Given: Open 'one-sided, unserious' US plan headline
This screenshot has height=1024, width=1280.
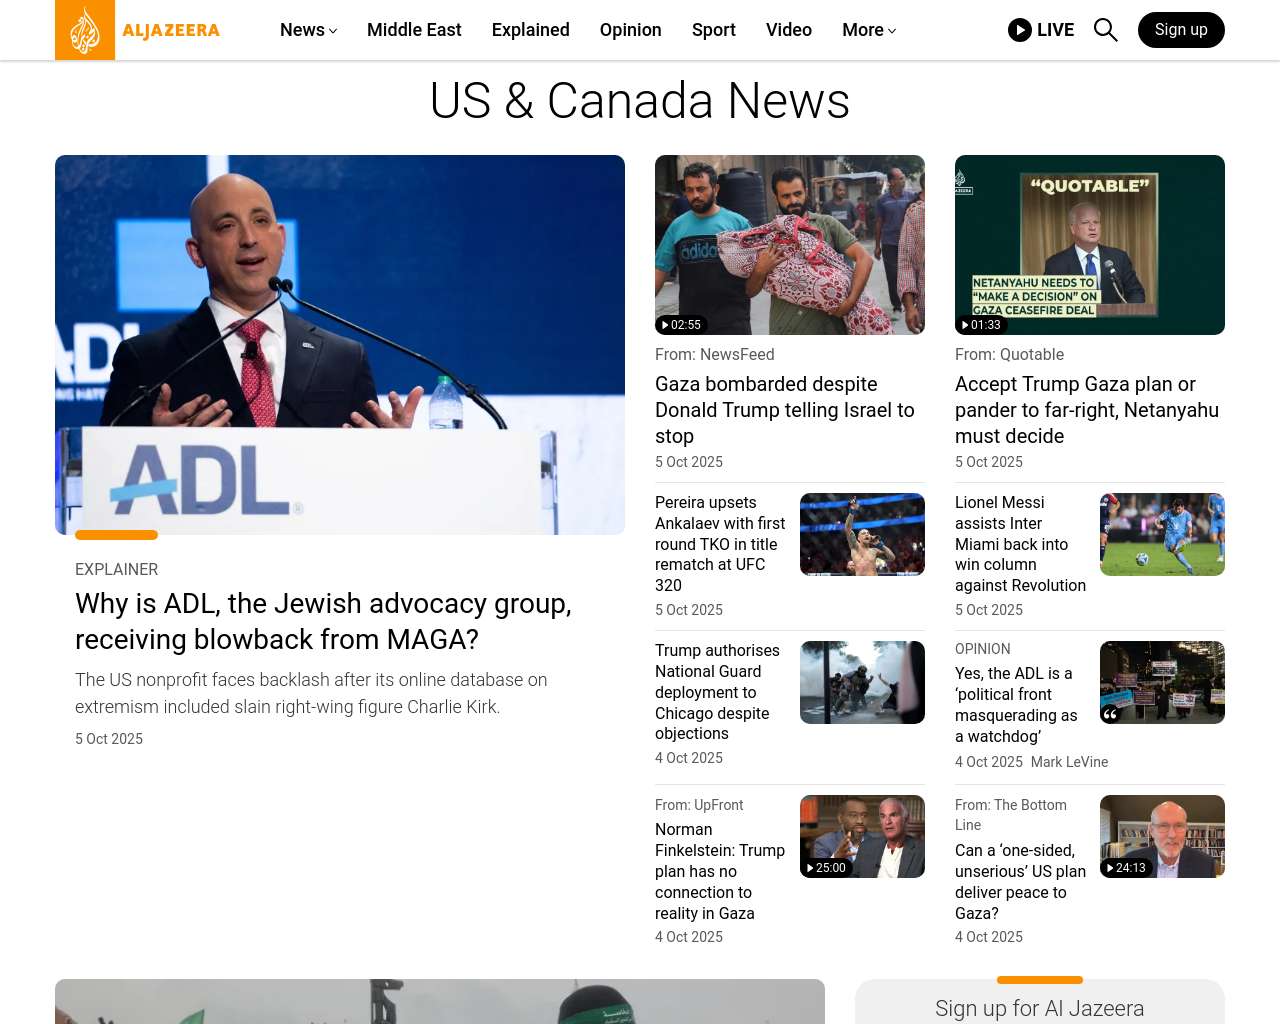Looking at the screenshot, I should click(x=1020, y=882).
